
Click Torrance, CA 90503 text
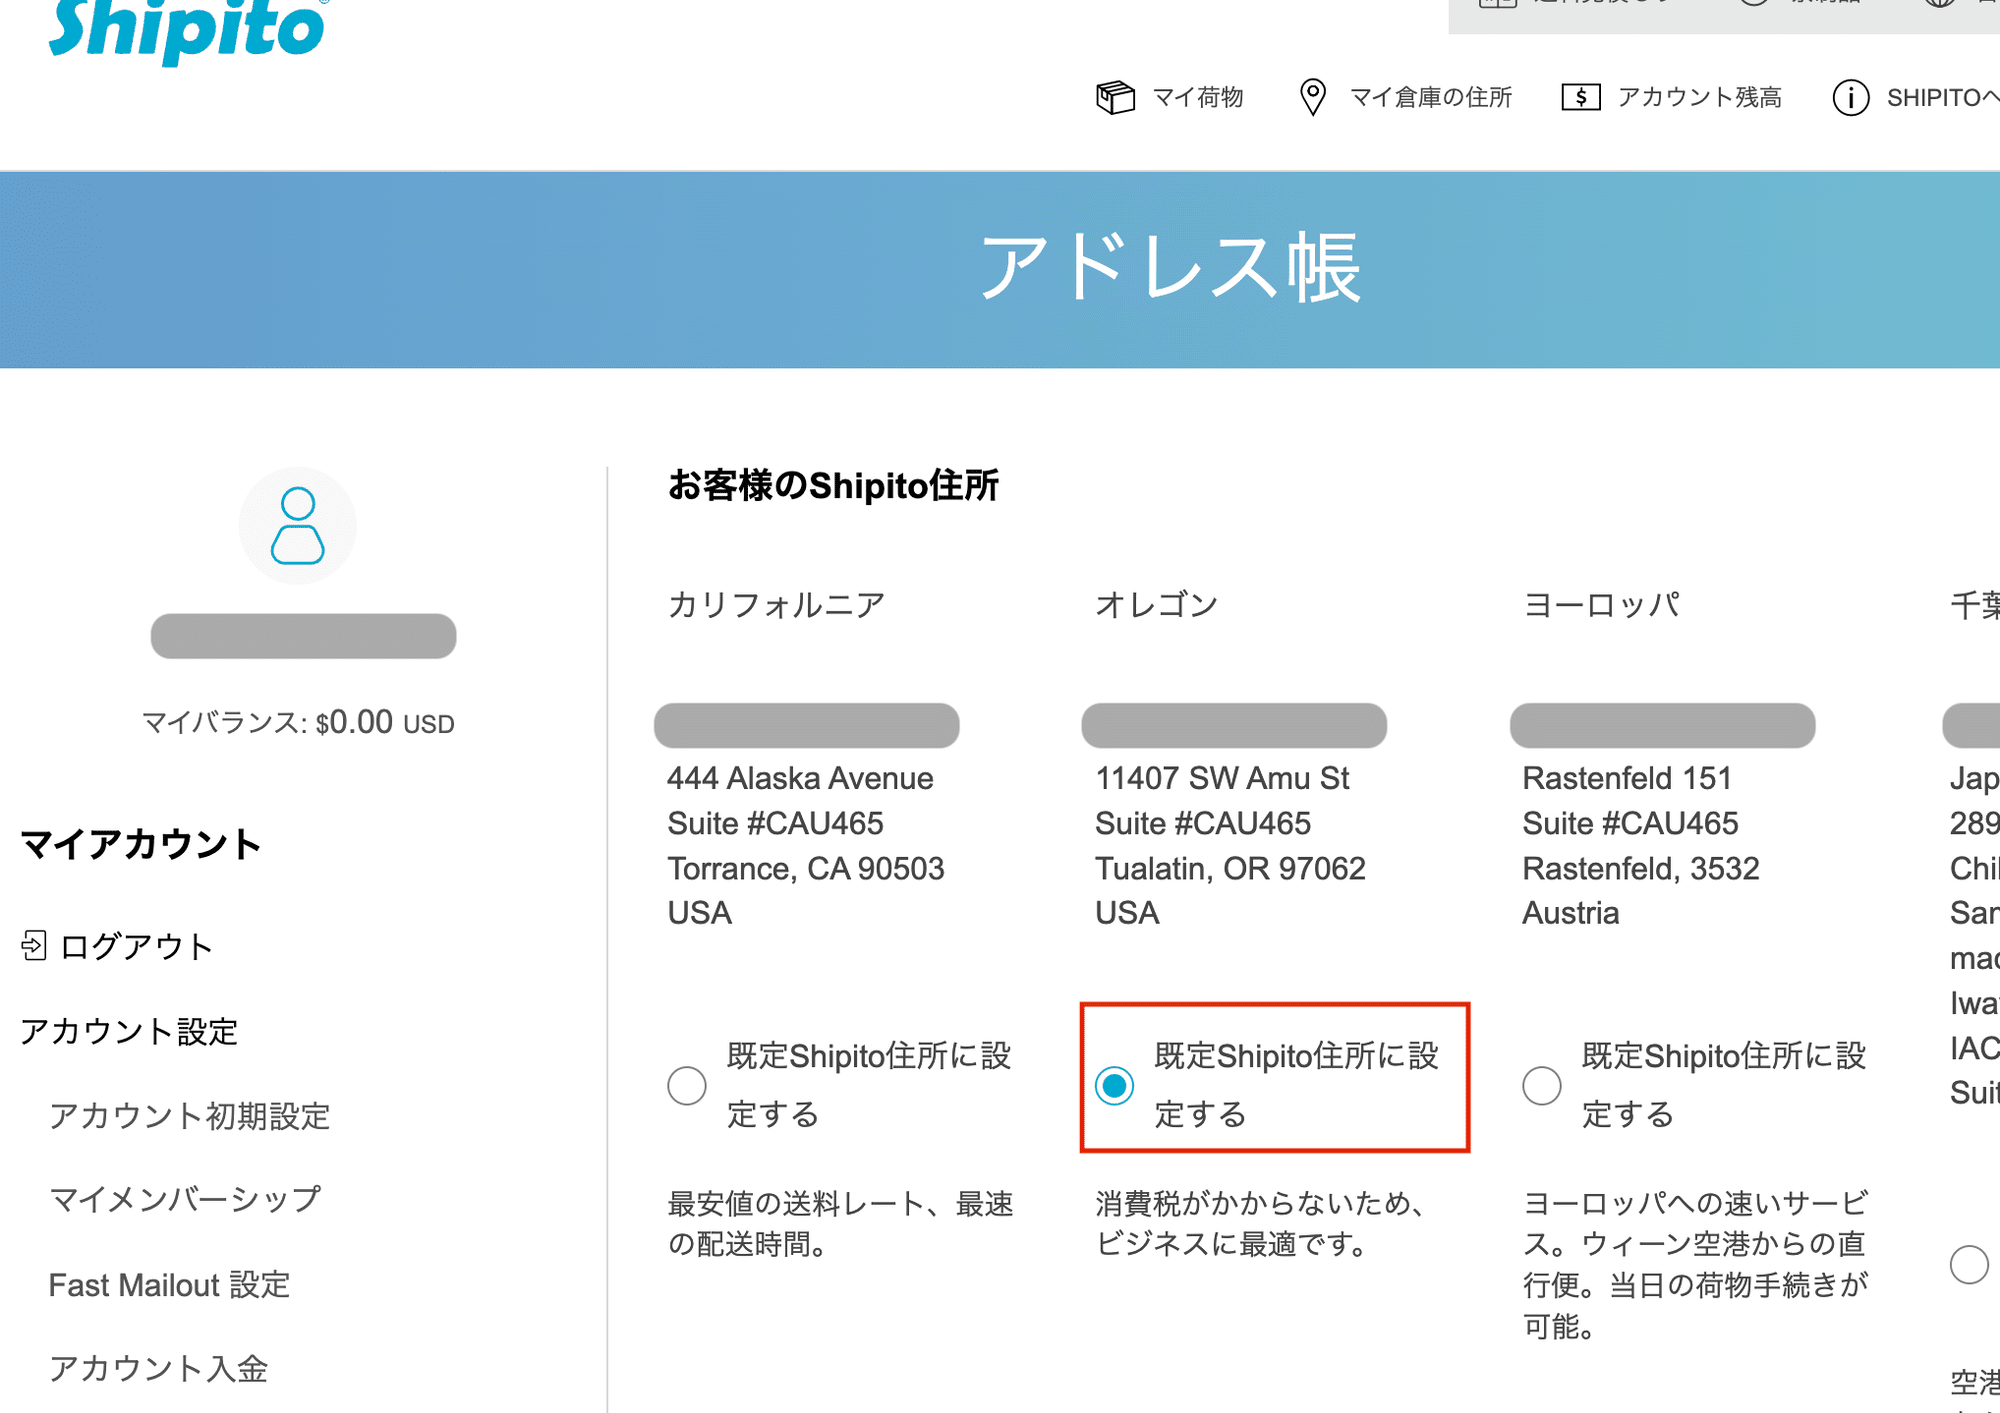coord(806,868)
